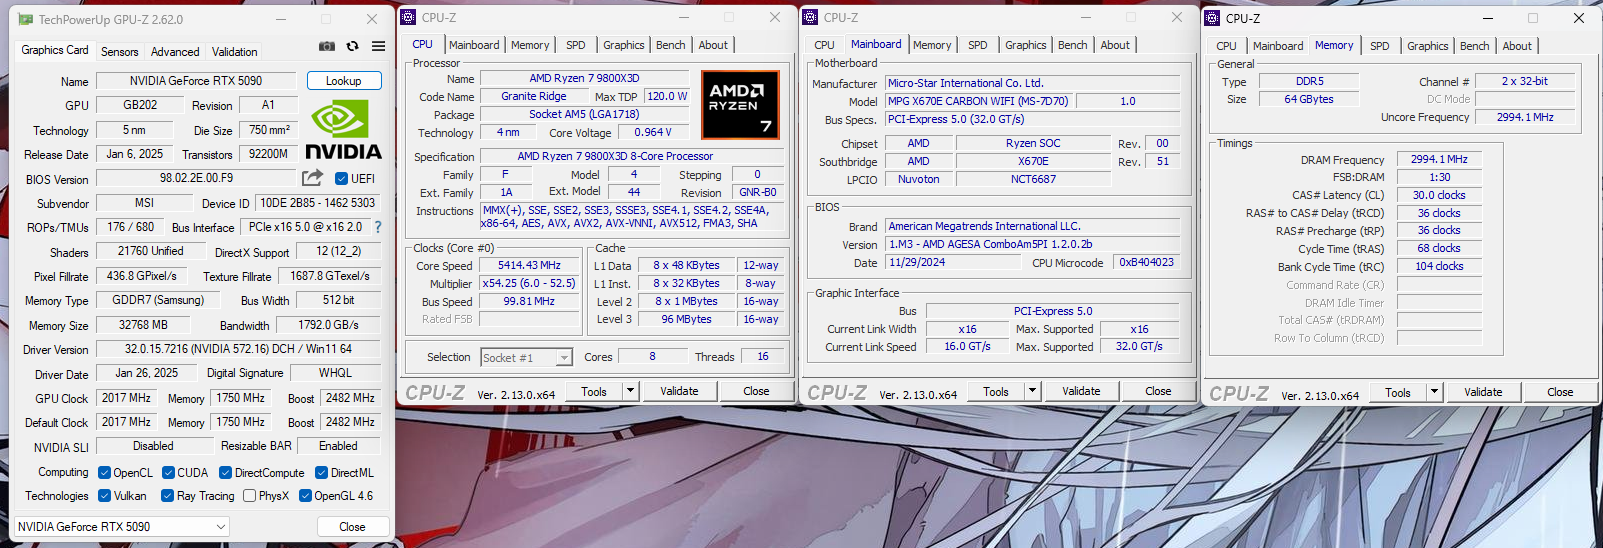Open the NVIDIA GeForce RTX 5090 GPU dropdown
Viewport: 1603px width, 548px height.
point(122,526)
